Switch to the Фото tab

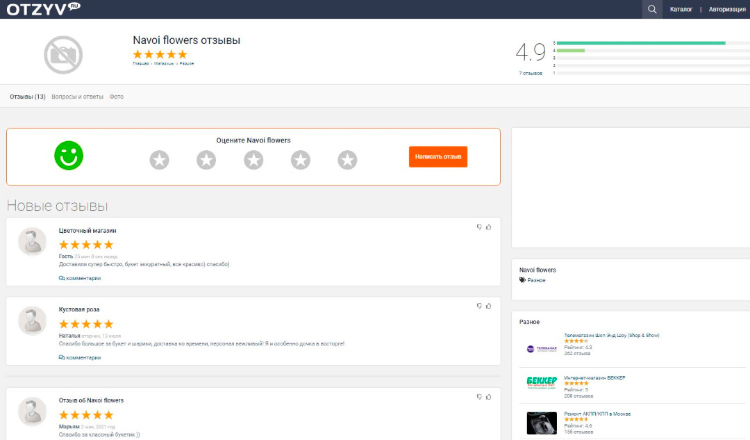coord(117,97)
